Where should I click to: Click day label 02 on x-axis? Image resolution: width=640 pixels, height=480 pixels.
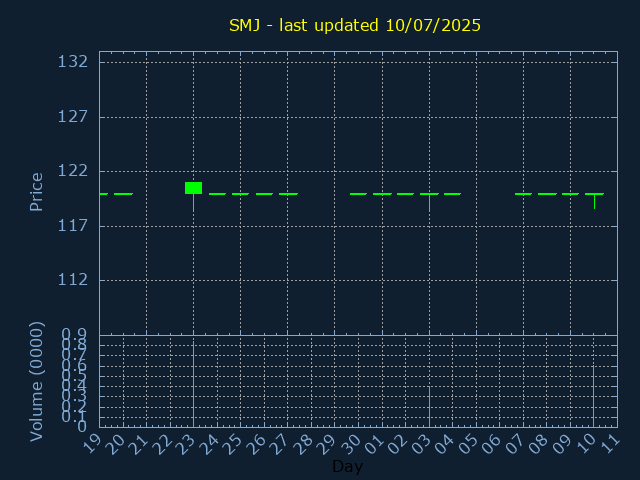tap(400, 443)
